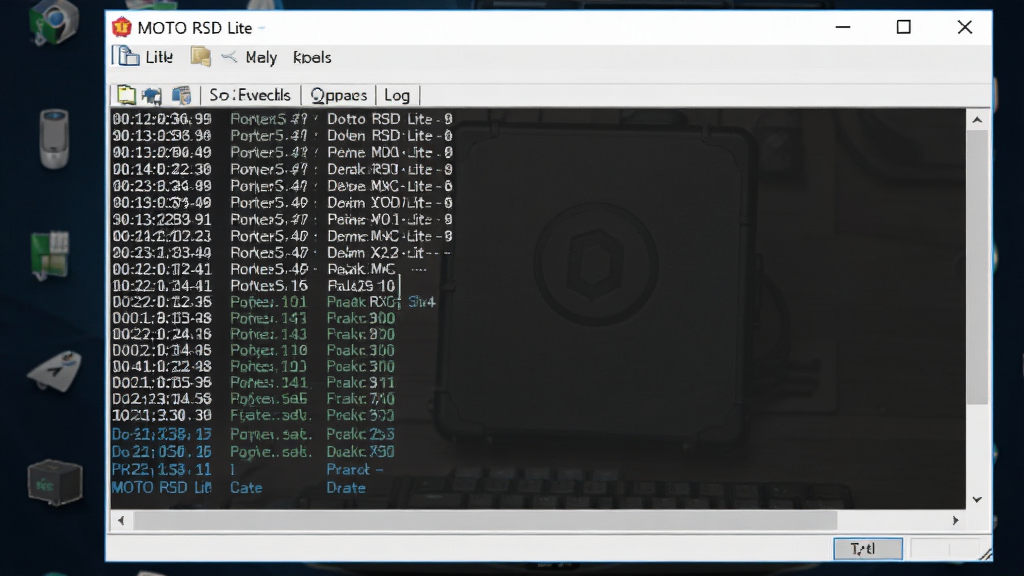Click the empty status field beside Tytl
Image resolution: width=1024 pixels, height=576 pixels.
click(x=944, y=549)
